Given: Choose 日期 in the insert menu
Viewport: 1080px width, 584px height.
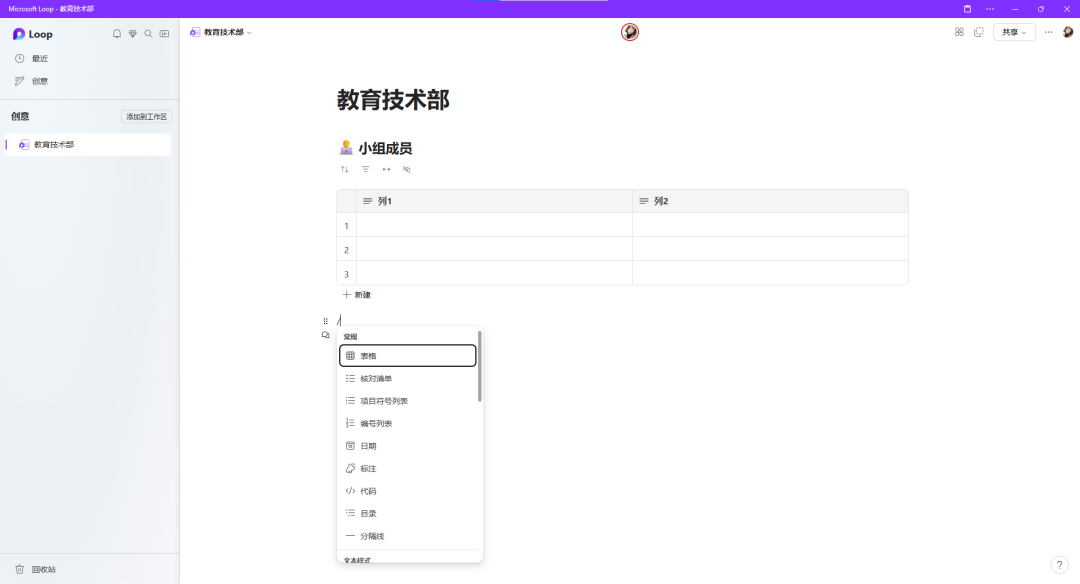Looking at the screenshot, I should [368, 445].
